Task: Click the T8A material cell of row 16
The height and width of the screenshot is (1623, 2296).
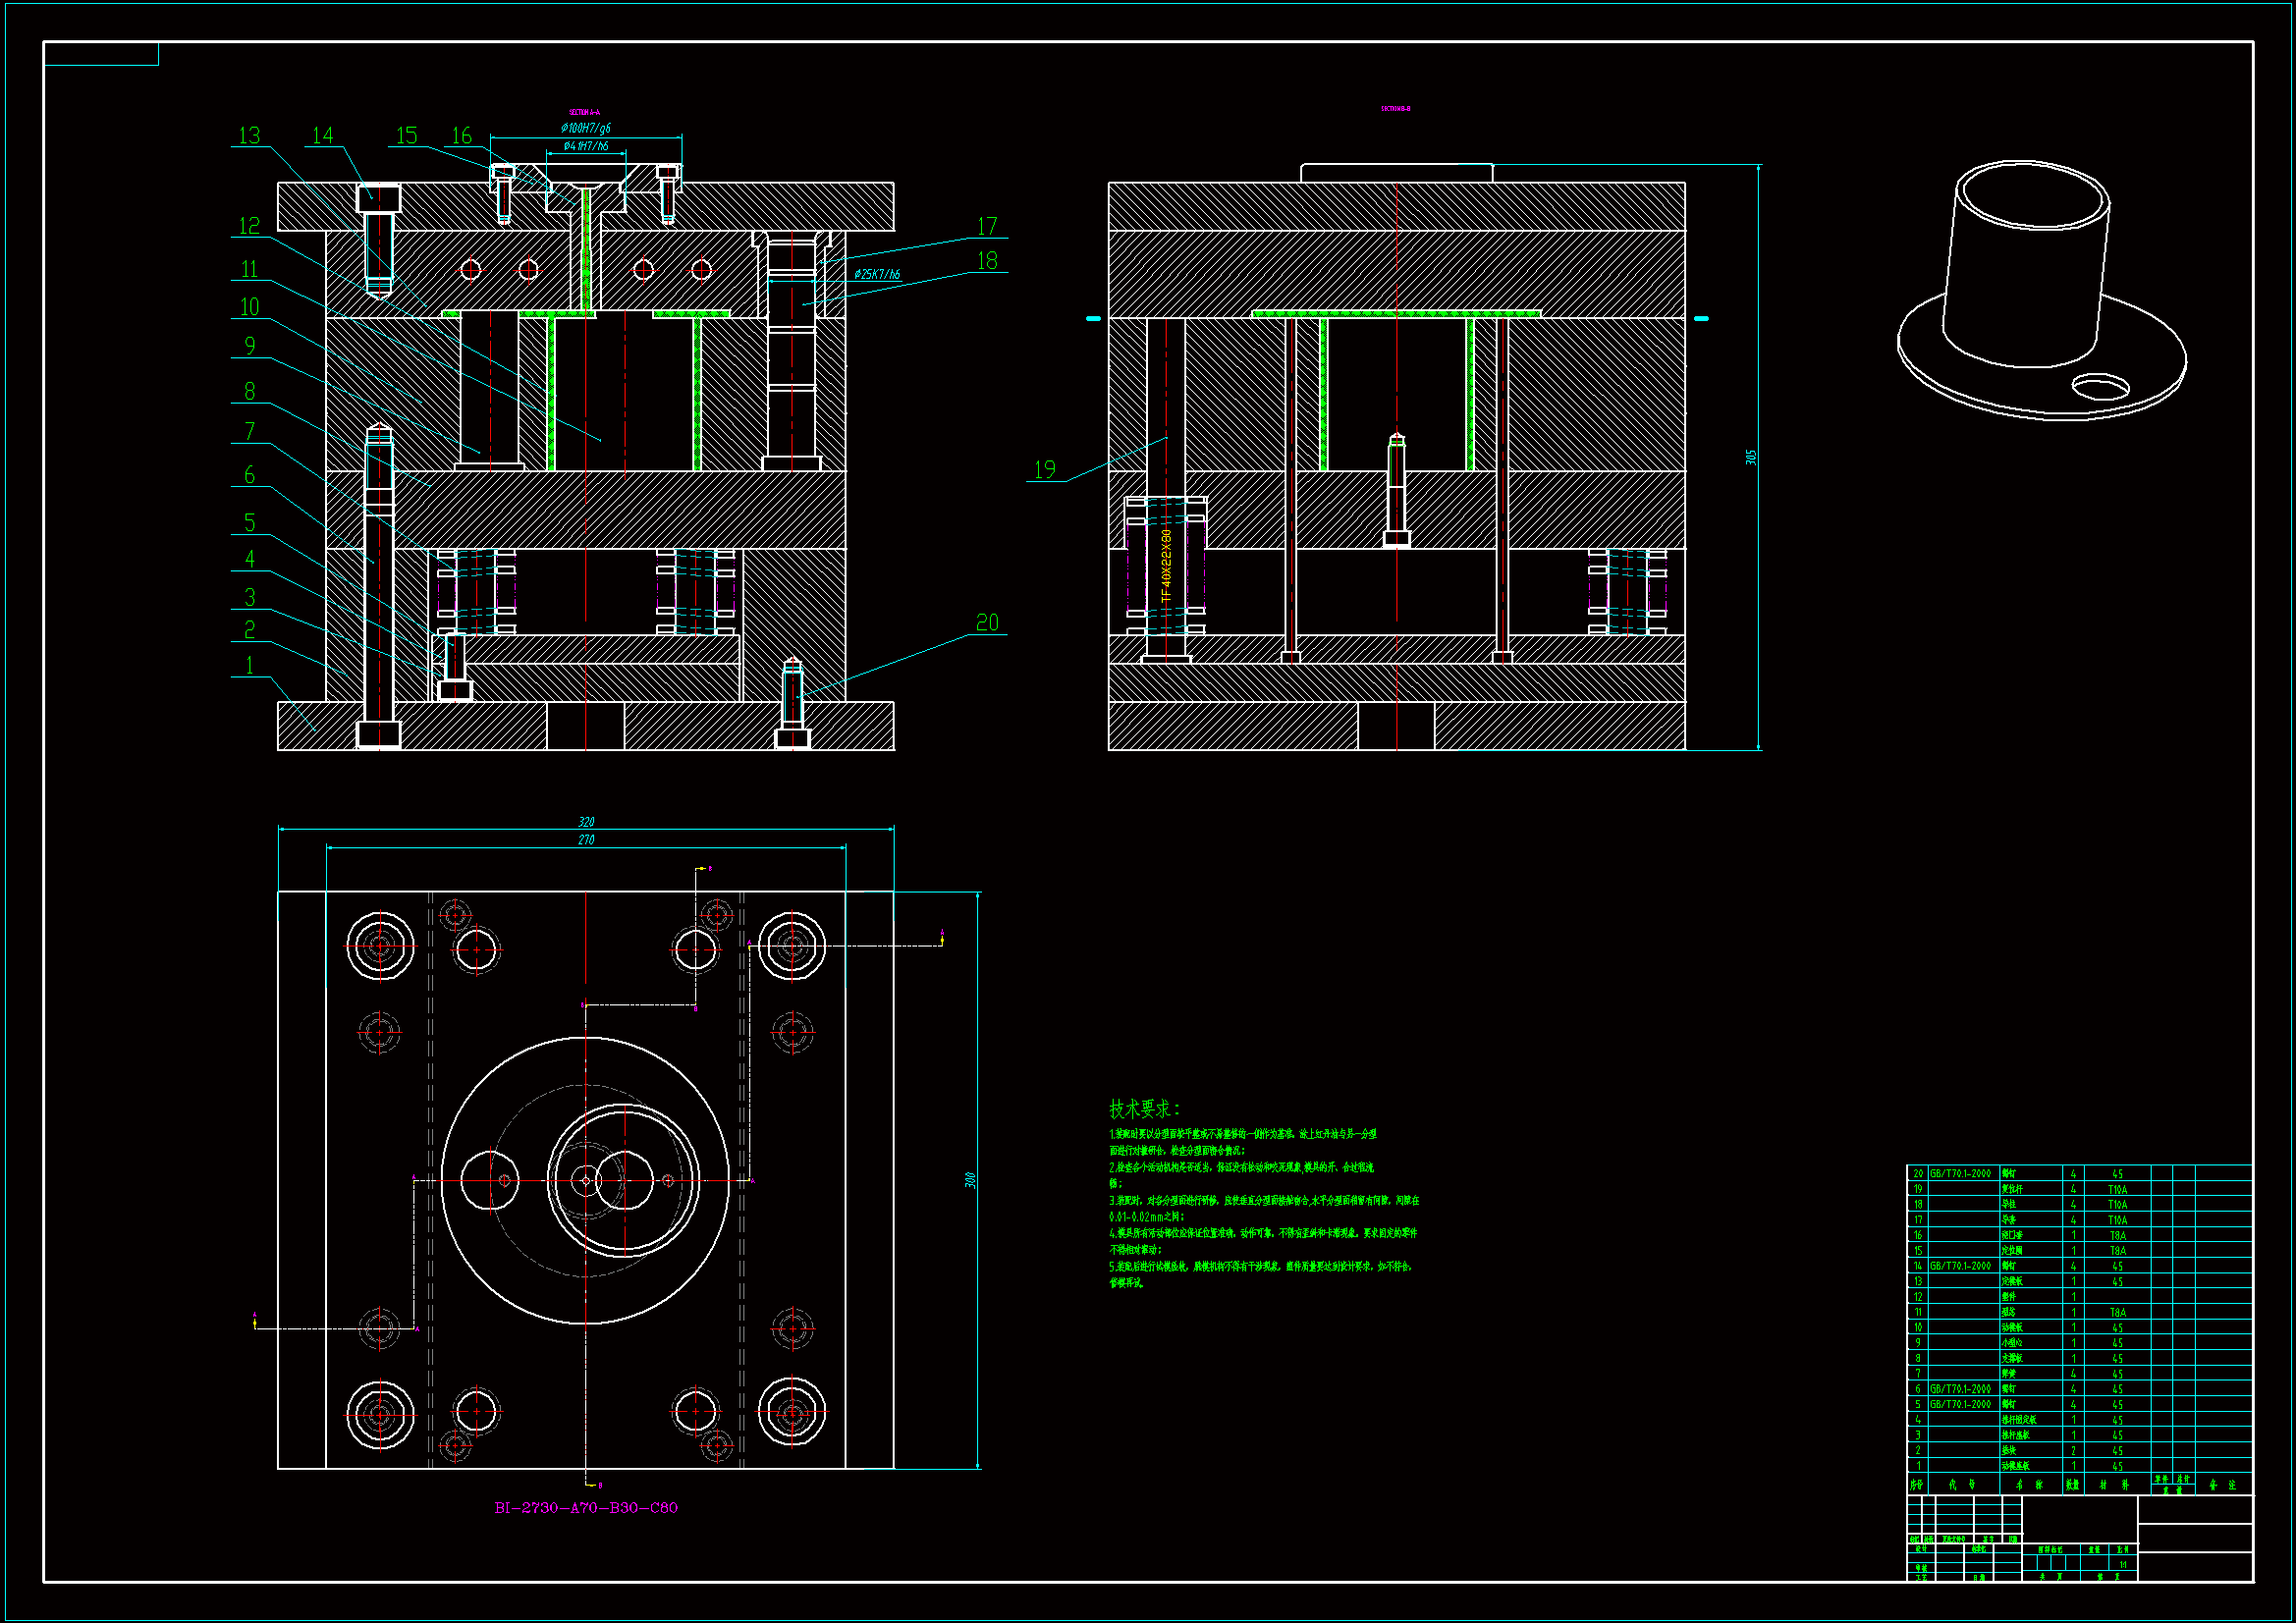Action: point(2117,1236)
